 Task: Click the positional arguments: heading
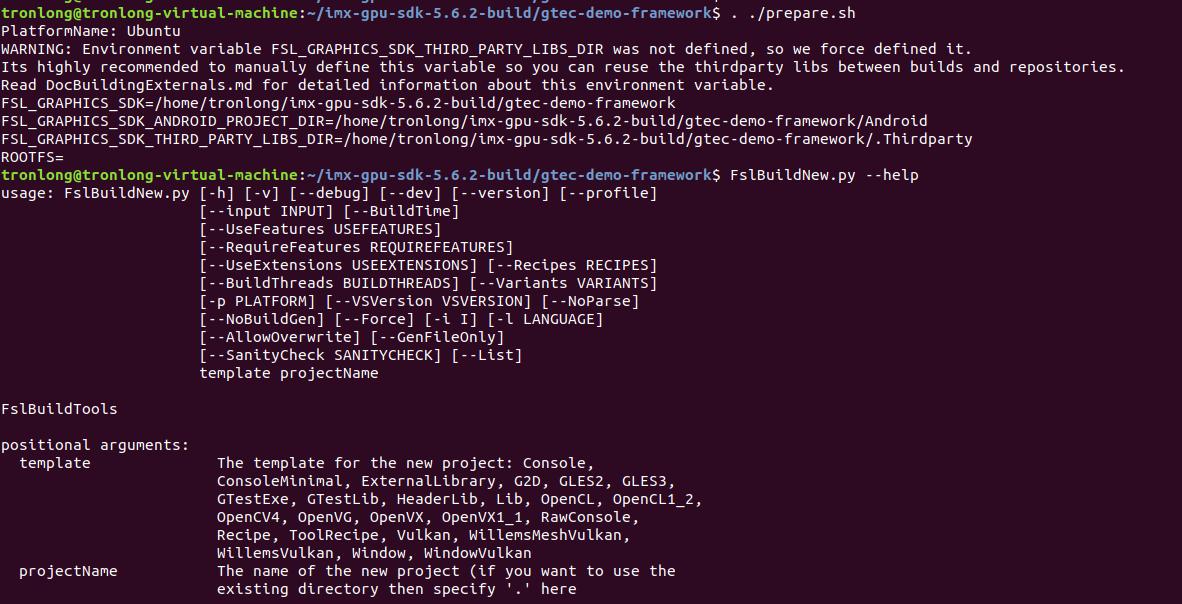coord(95,445)
